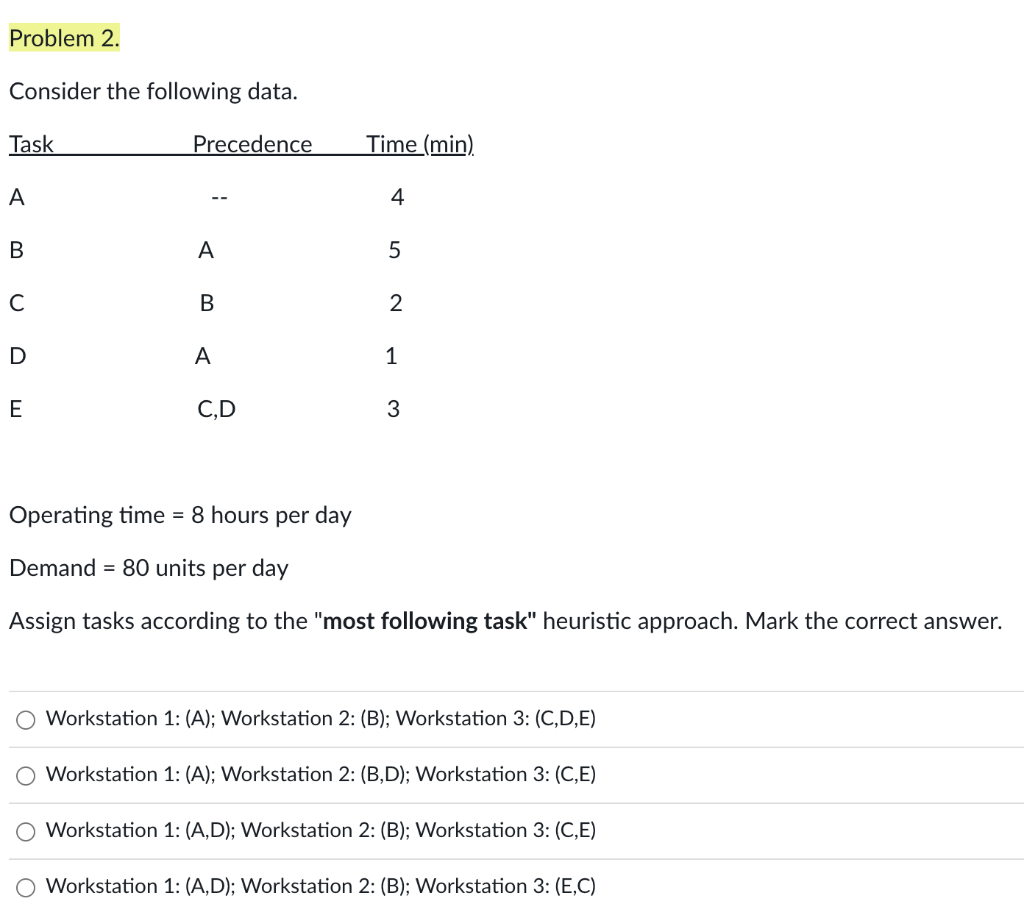
Task: Select the last answer ending in (E,C)
Action: point(25,887)
